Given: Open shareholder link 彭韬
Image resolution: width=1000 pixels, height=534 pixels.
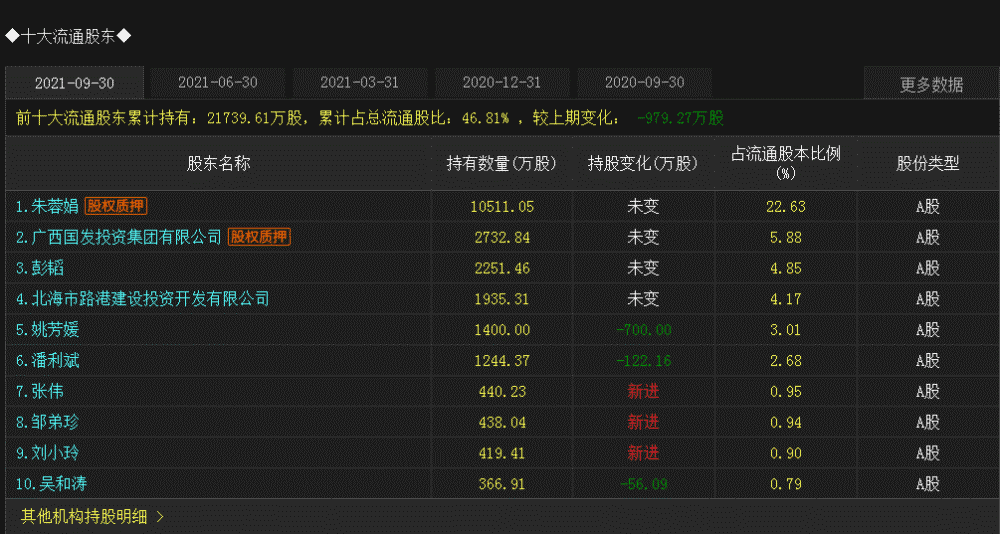Looking at the screenshot, I should click(48, 268).
